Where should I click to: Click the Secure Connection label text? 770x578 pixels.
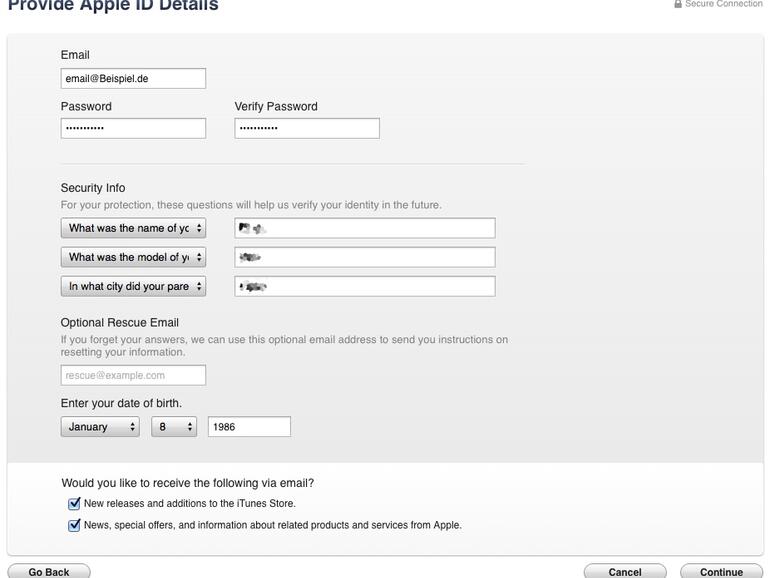724,4
